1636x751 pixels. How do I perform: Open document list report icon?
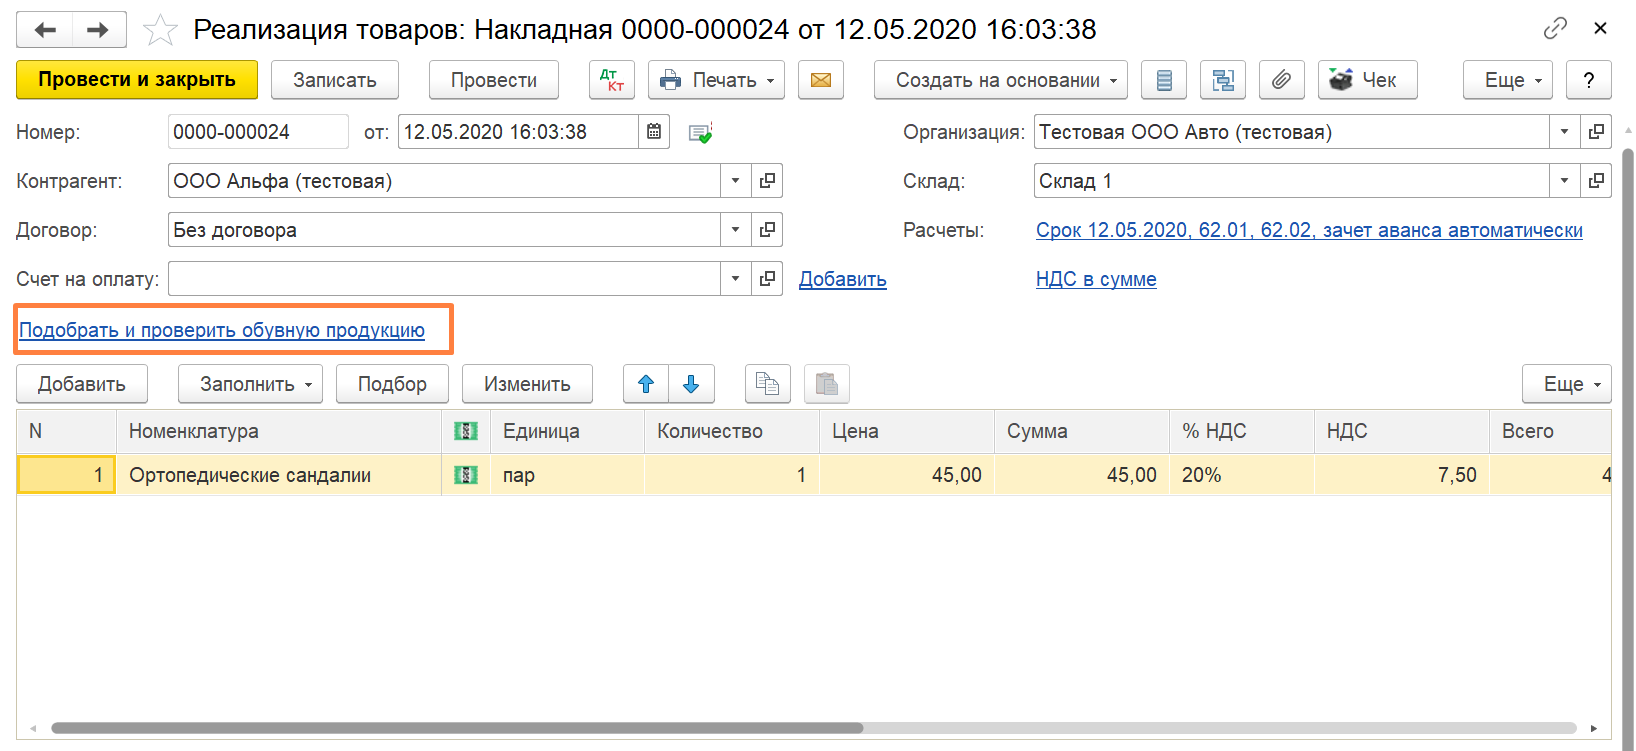tap(1164, 80)
